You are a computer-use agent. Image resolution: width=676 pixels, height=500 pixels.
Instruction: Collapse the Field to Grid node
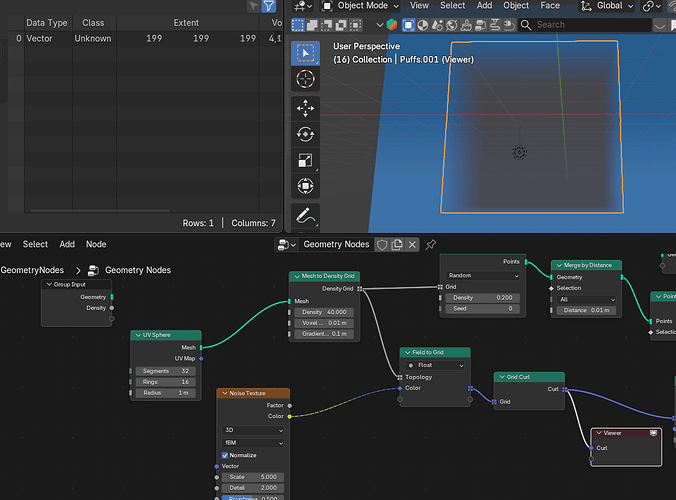407,353
